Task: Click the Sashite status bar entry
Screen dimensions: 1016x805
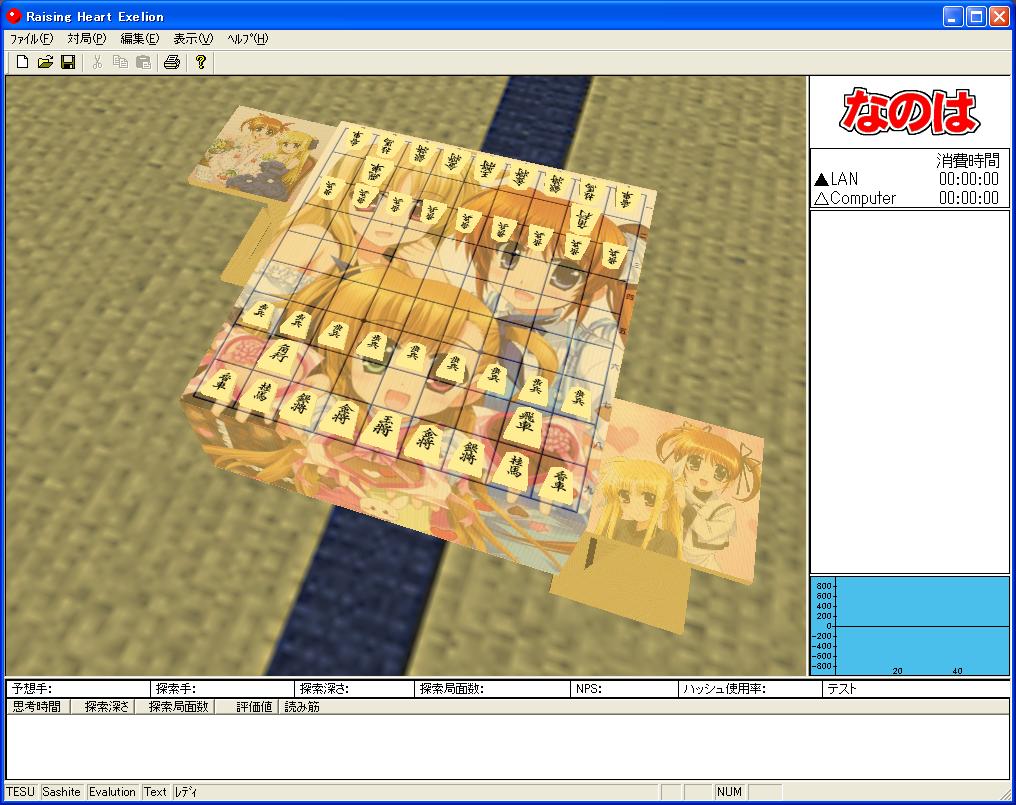Action: [x=62, y=792]
